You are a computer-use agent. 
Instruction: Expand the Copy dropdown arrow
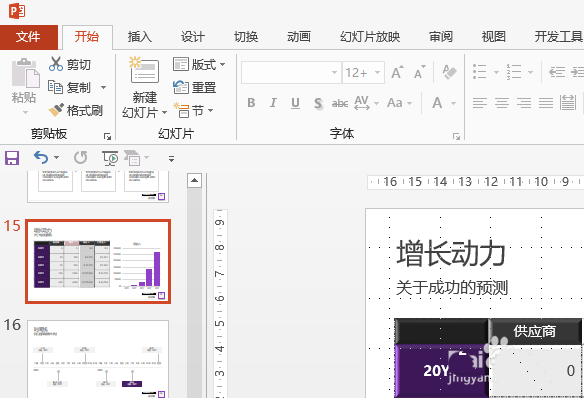103,87
